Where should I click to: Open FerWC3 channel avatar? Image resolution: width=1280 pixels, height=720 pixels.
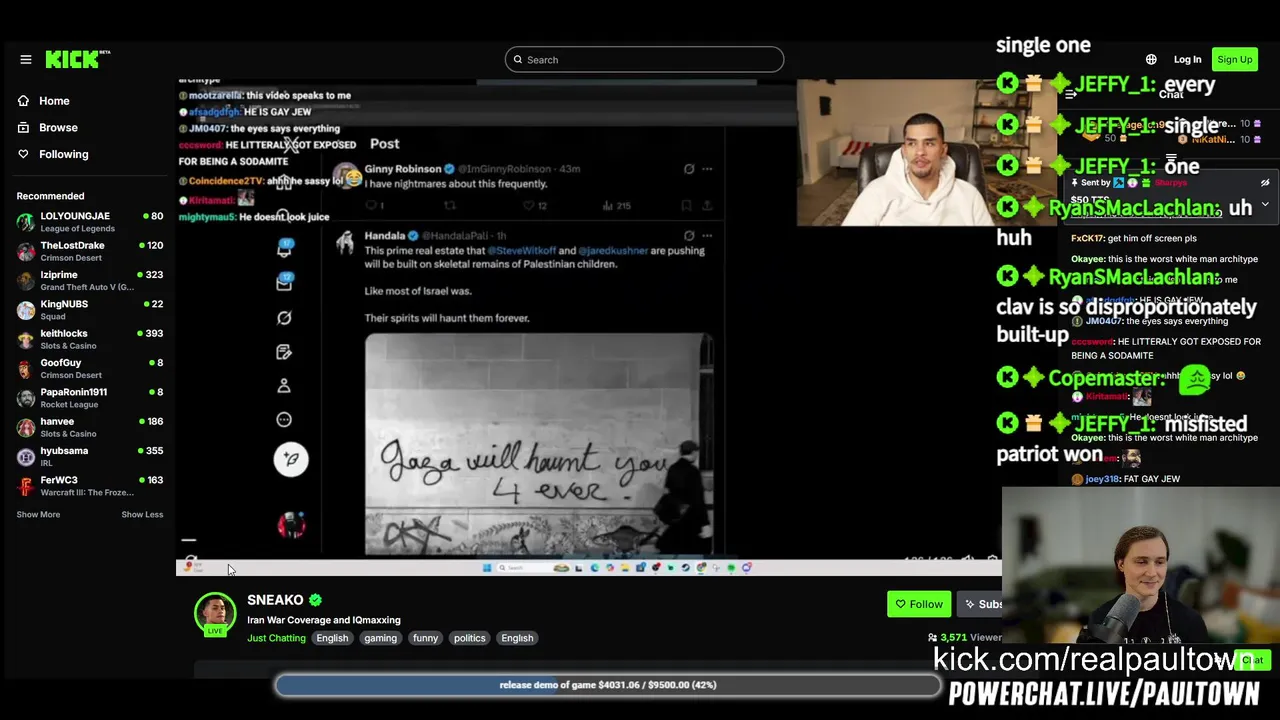pyautogui.click(x=26, y=486)
